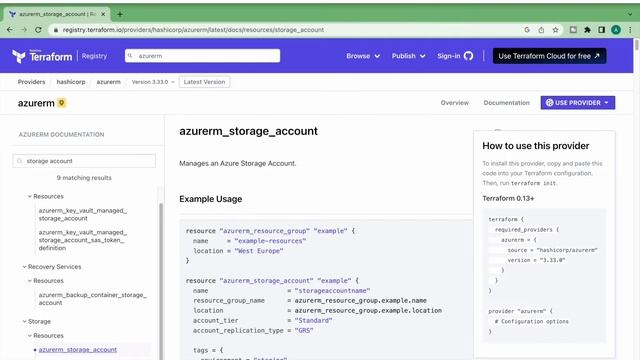640x360 pixels.
Task: Click the registry search field containing azurerm
Action: (202, 56)
